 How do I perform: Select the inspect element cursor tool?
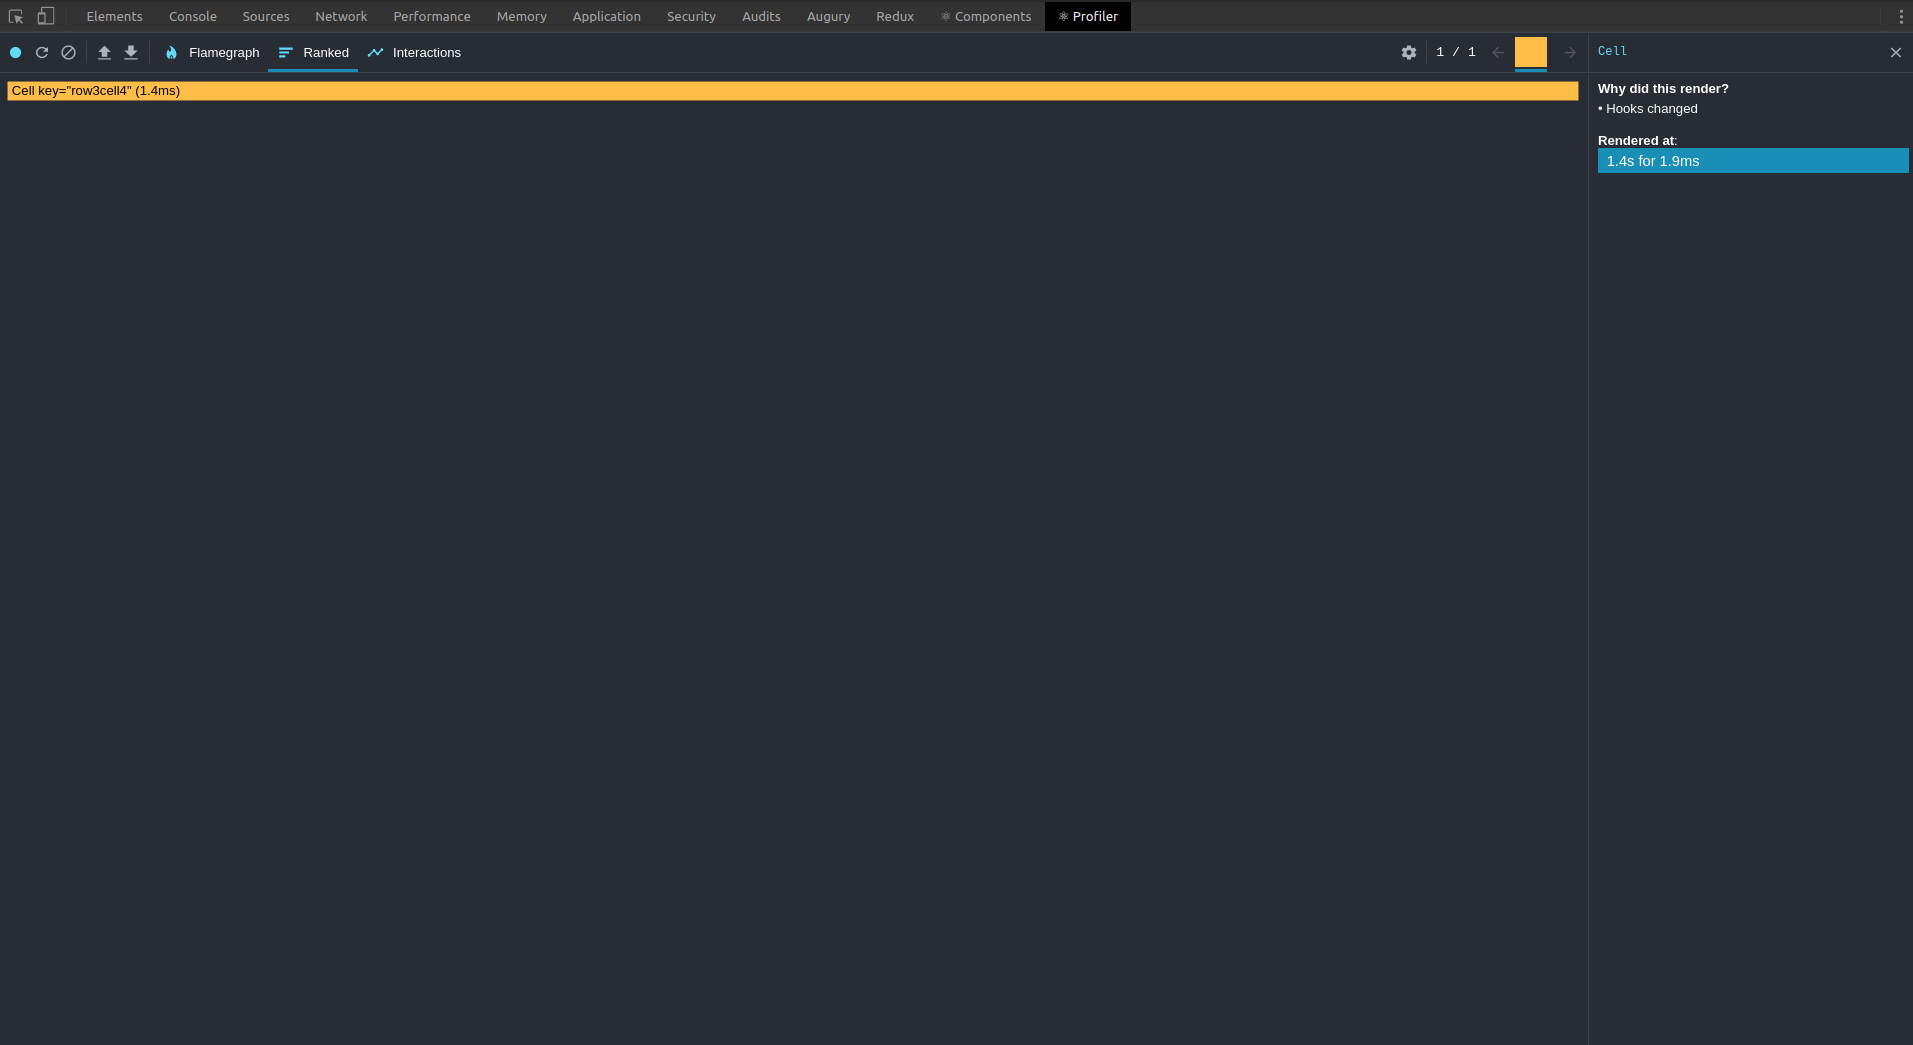tap(15, 16)
